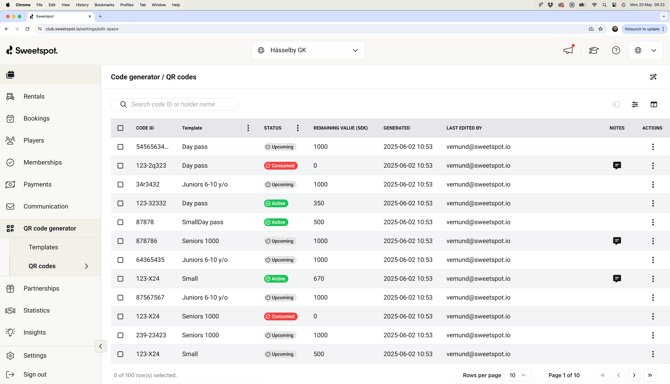This screenshot has width=670, height=384.
Task: Open the browser tab list chevron
Action: coord(664,16)
